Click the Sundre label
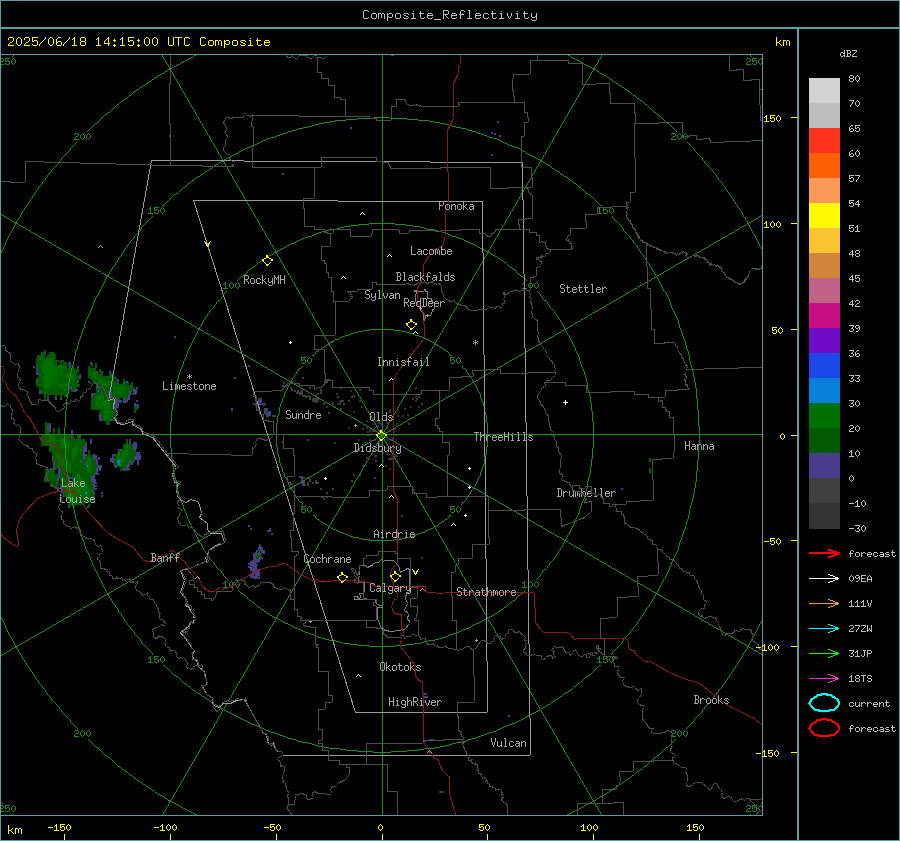The width and height of the screenshot is (900, 841). [x=303, y=414]
